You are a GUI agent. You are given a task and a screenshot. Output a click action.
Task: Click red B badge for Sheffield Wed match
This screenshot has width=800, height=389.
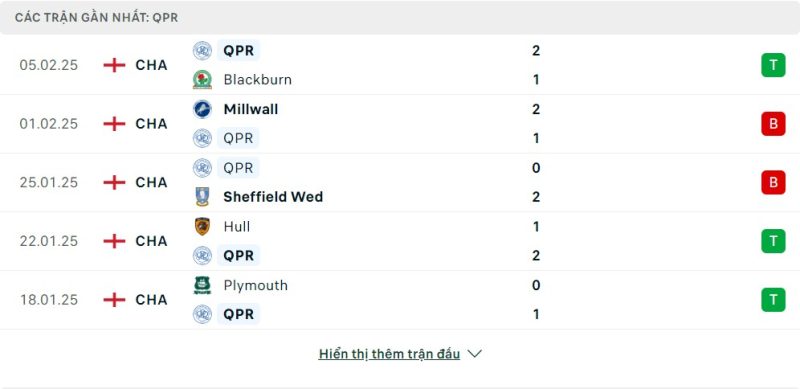(x=773, y=182)
